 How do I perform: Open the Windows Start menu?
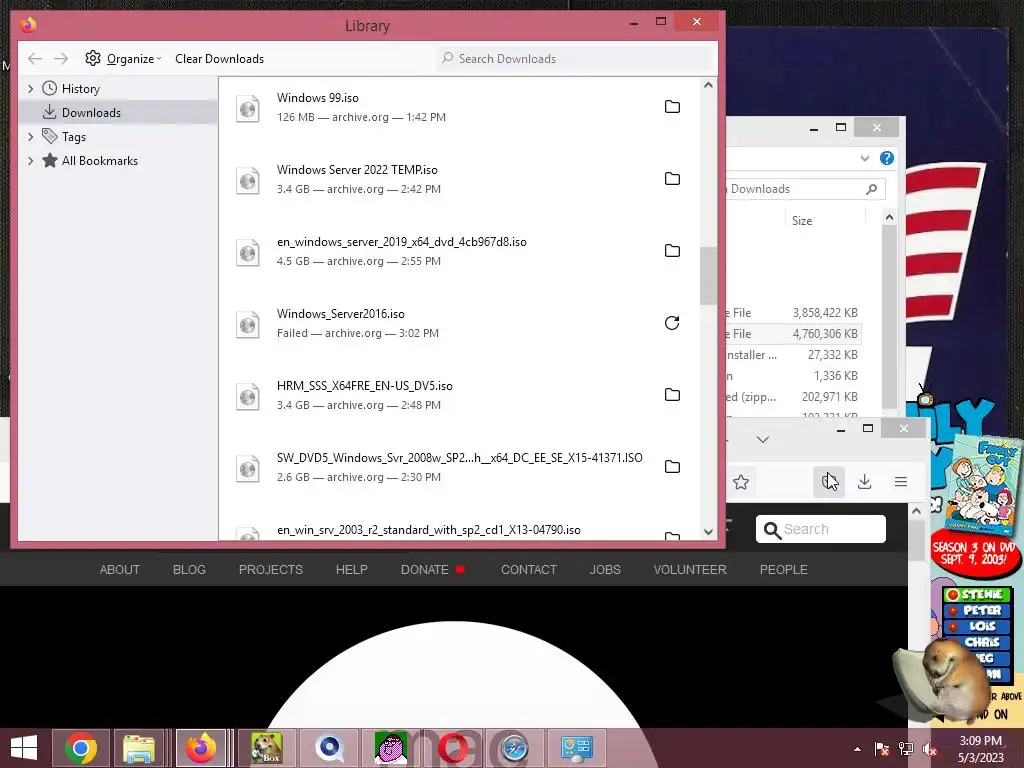coord(24,748)
